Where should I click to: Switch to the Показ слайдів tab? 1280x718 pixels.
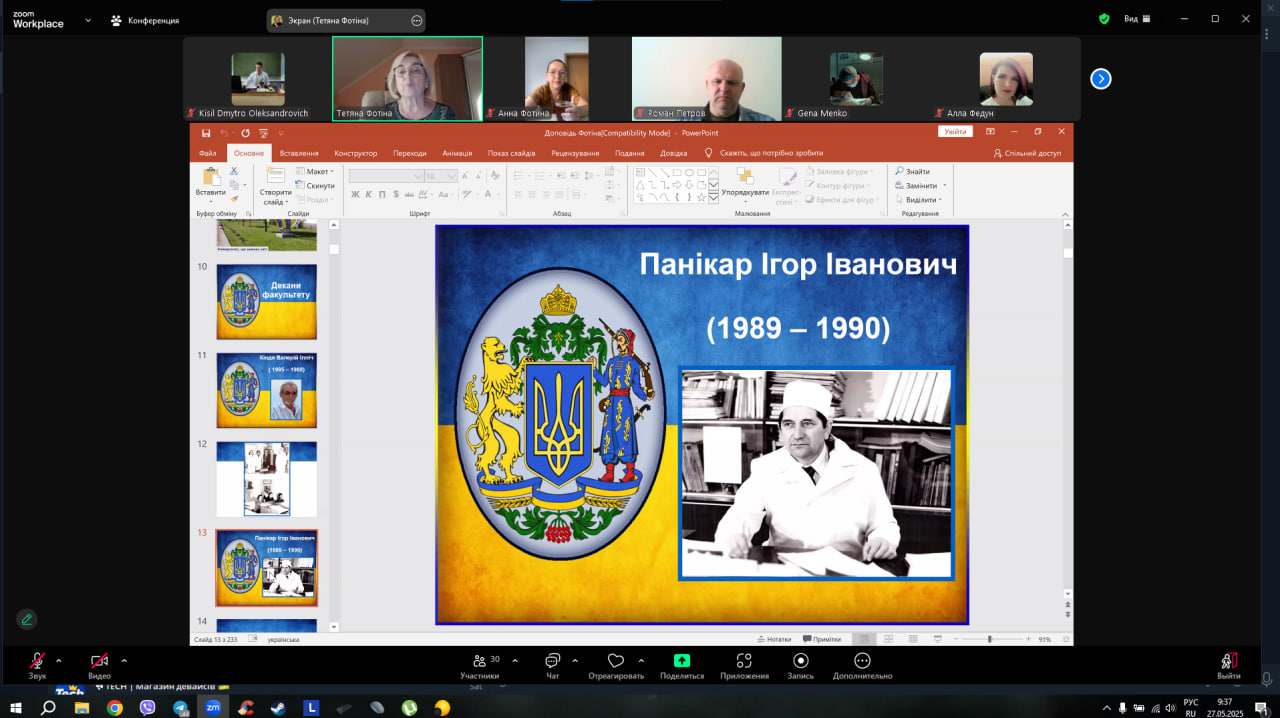(x=512, y=153)
